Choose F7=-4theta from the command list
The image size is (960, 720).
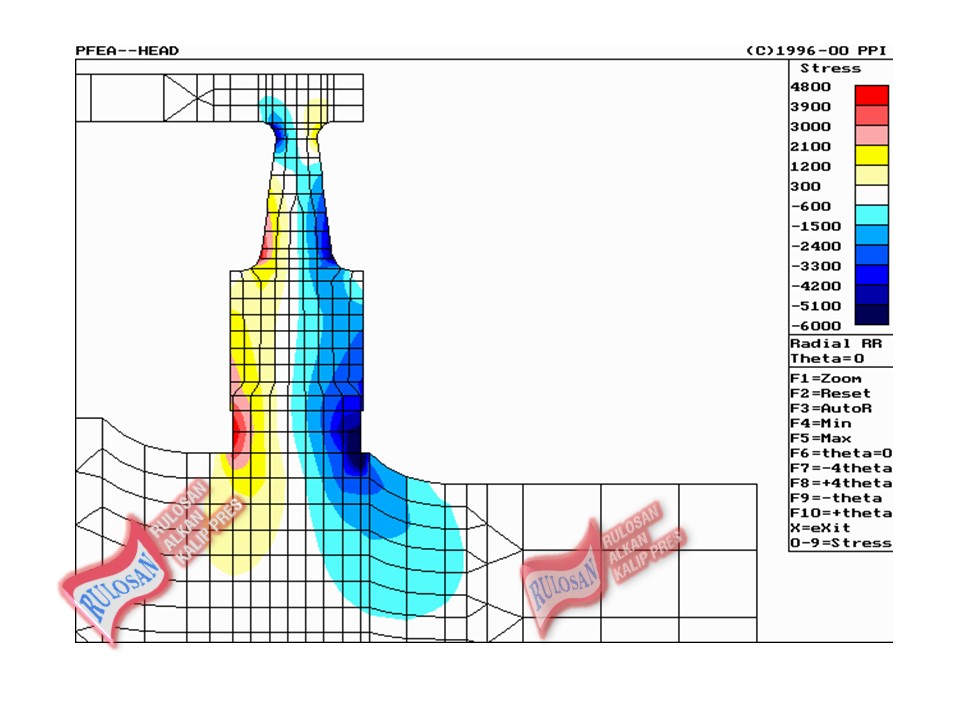pyautogui.click(x=840, y=468)
